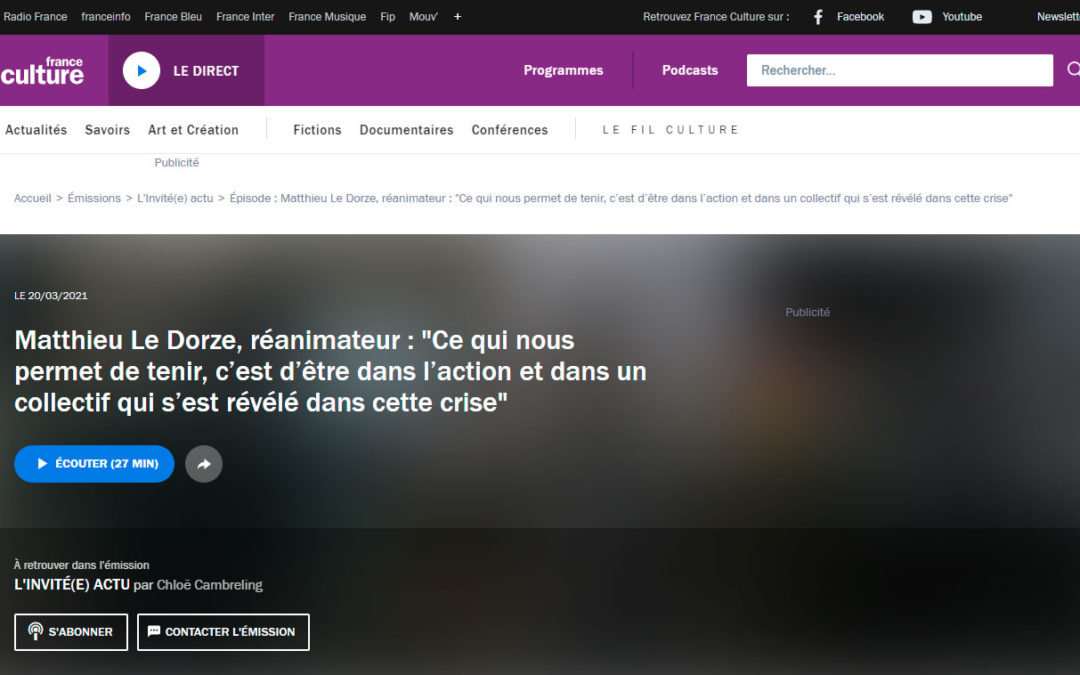Open the Newsletter link in the top bar
The width and height of the screenshot is (1080, 675).
1058,17
